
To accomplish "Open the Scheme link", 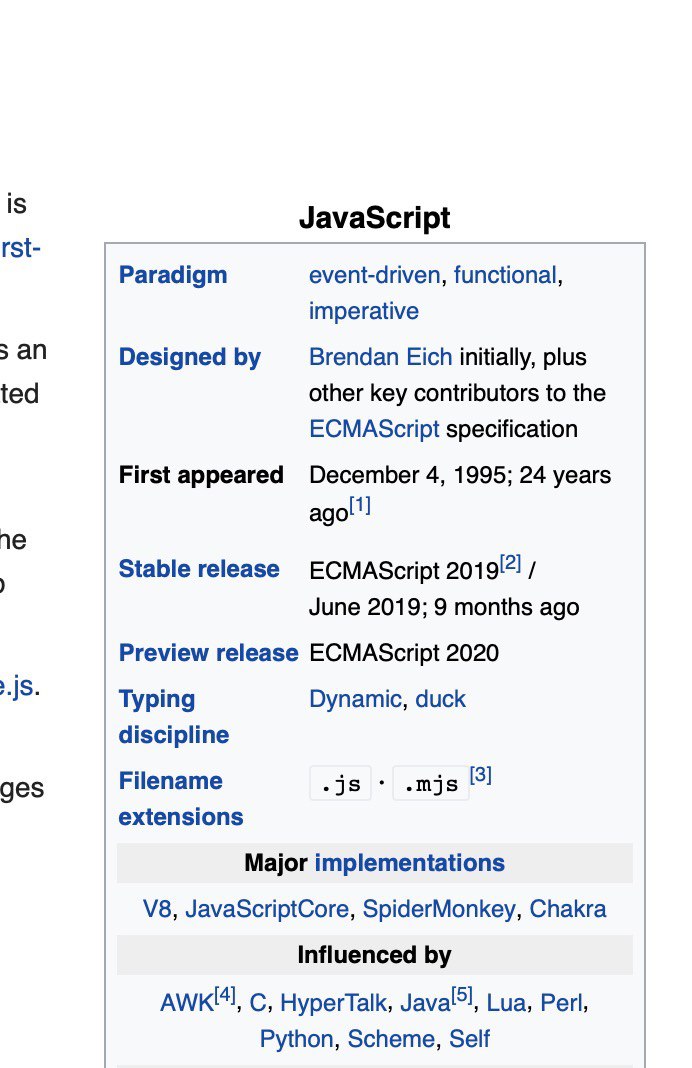I will (x=391, y=1039).
